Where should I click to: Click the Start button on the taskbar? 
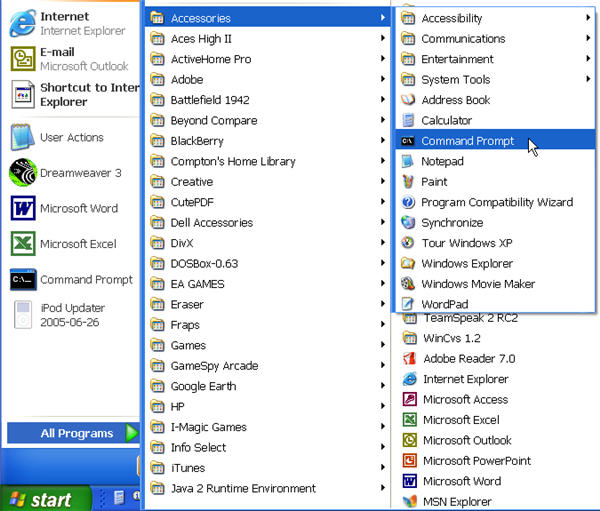pos(46,499)
